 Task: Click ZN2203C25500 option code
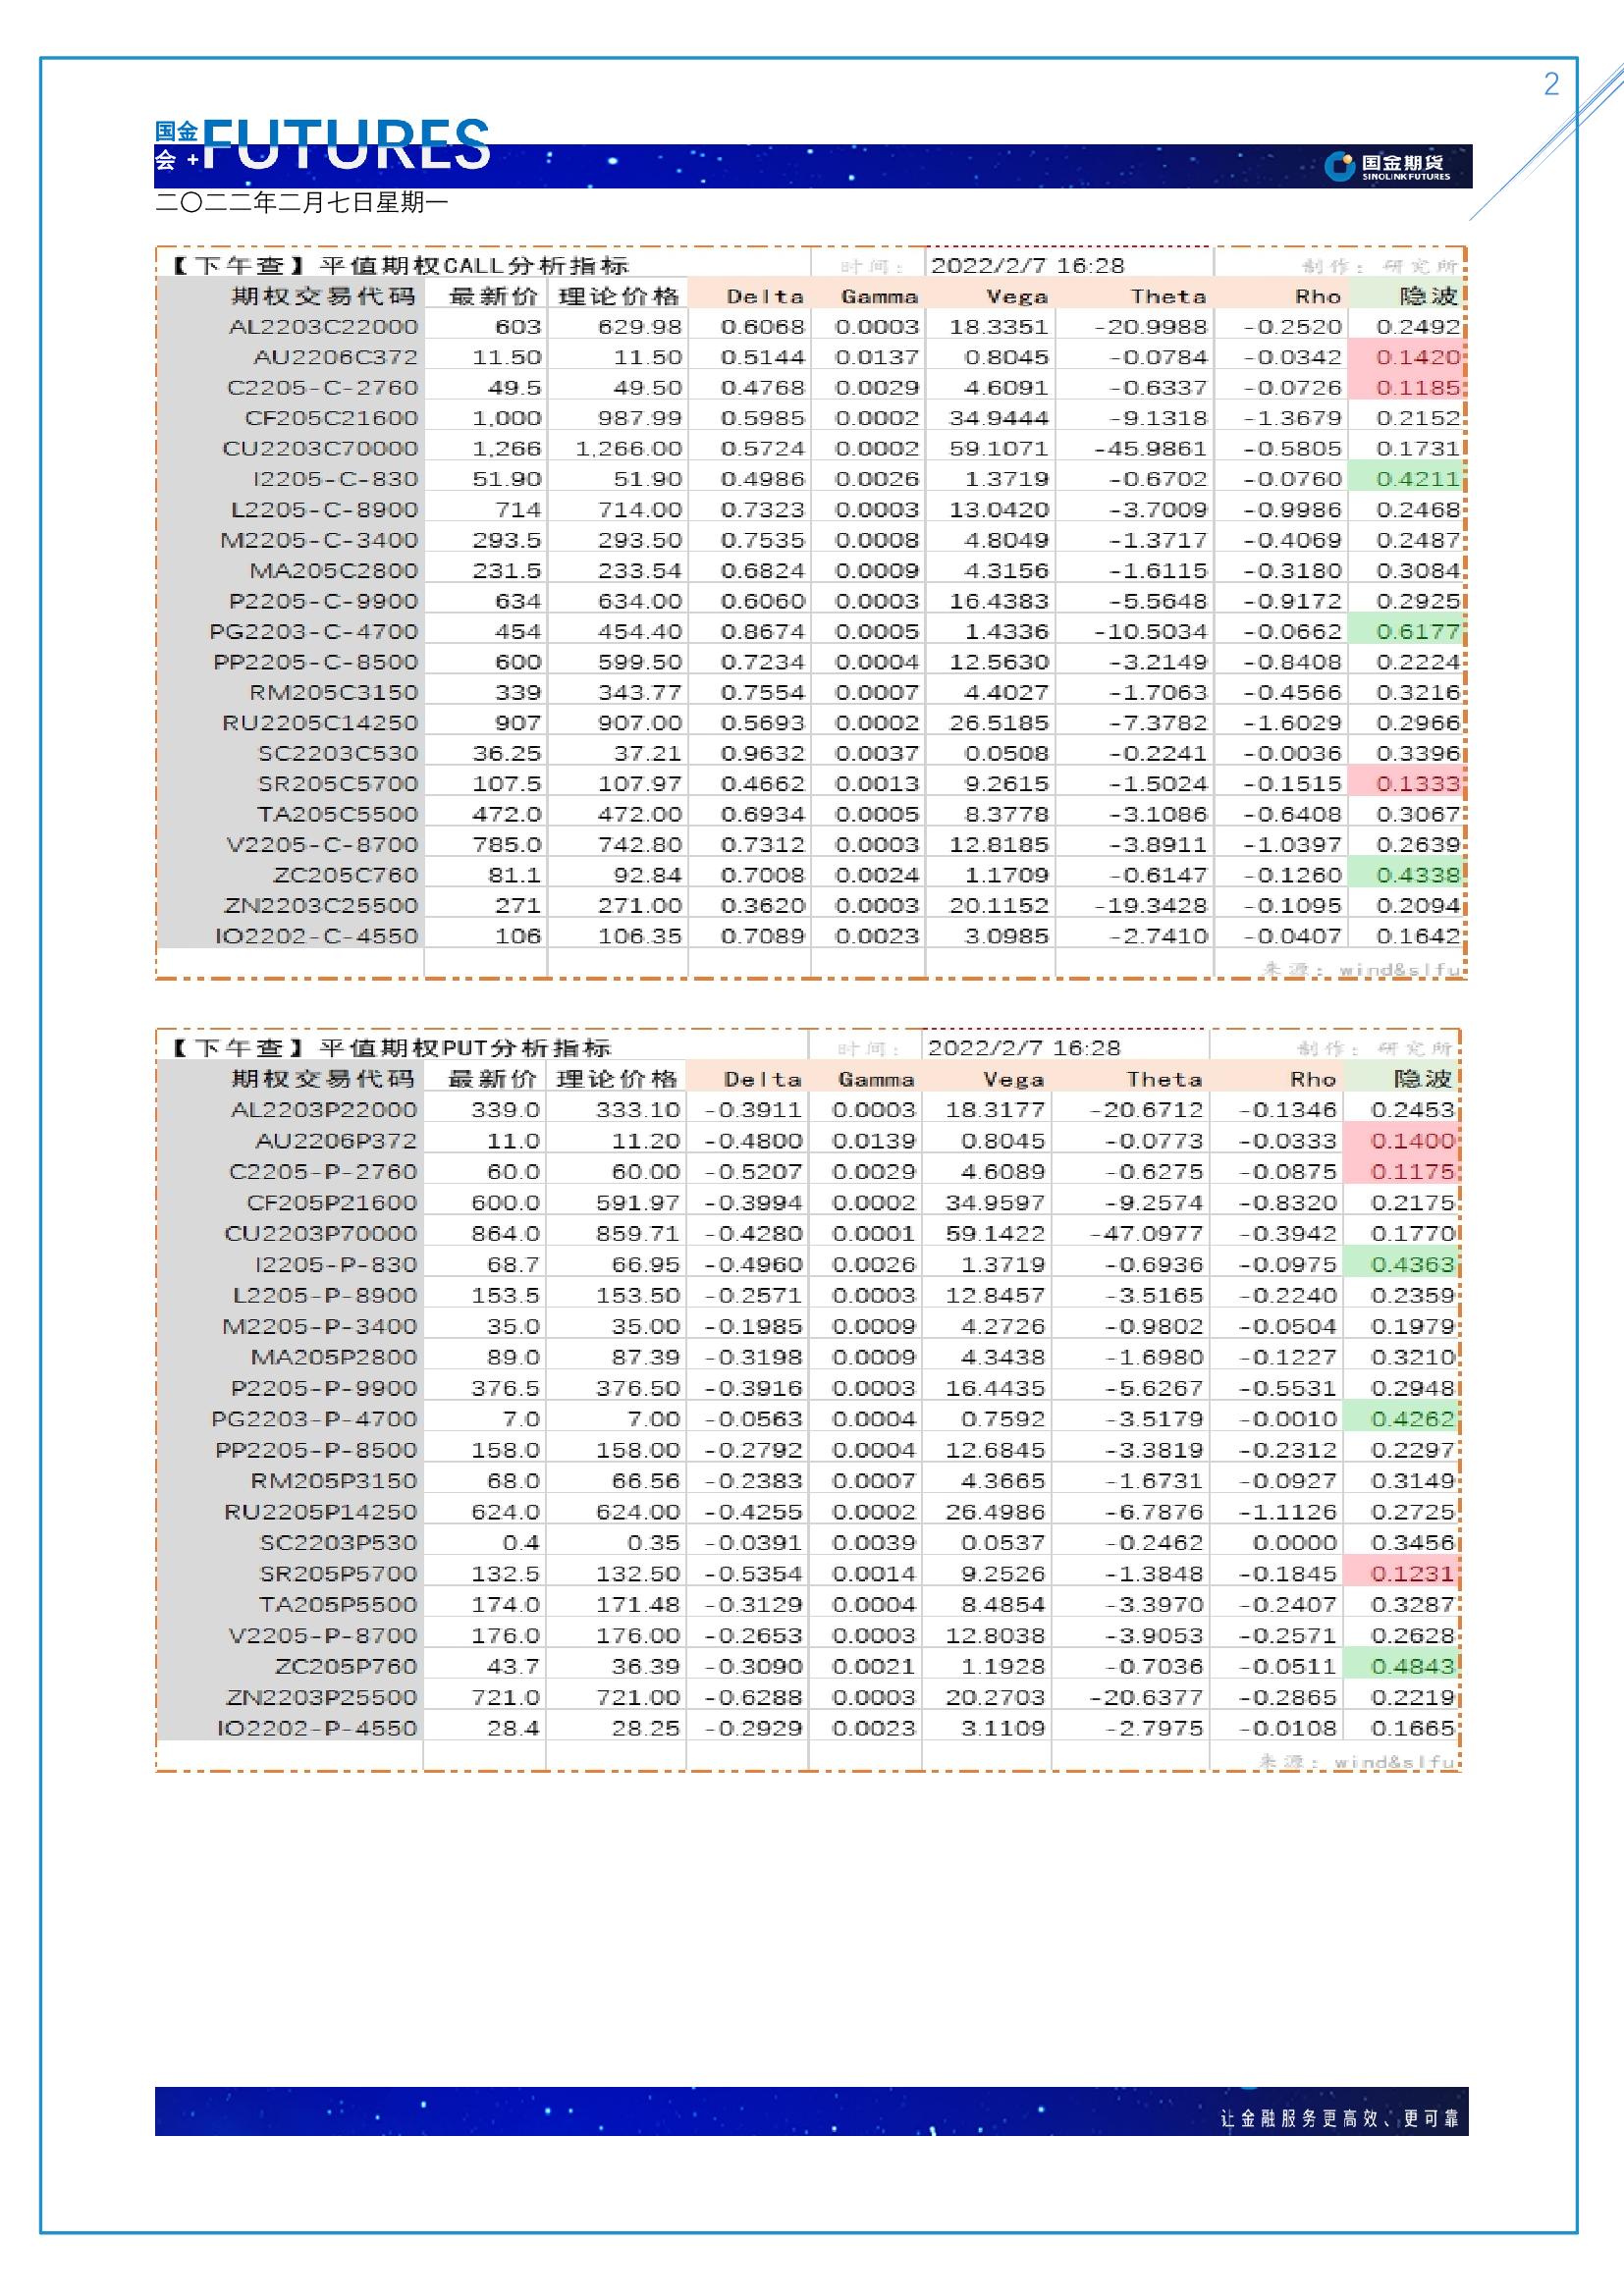(x=322, y=906)
